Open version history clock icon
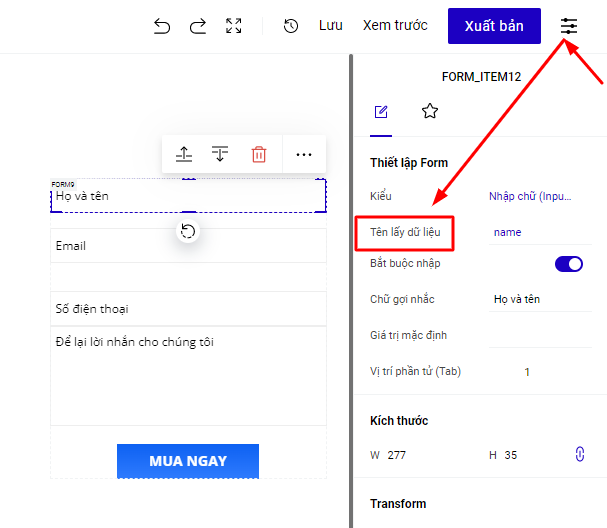Viewport: 607px width, 528px height. tap(291, 26)
